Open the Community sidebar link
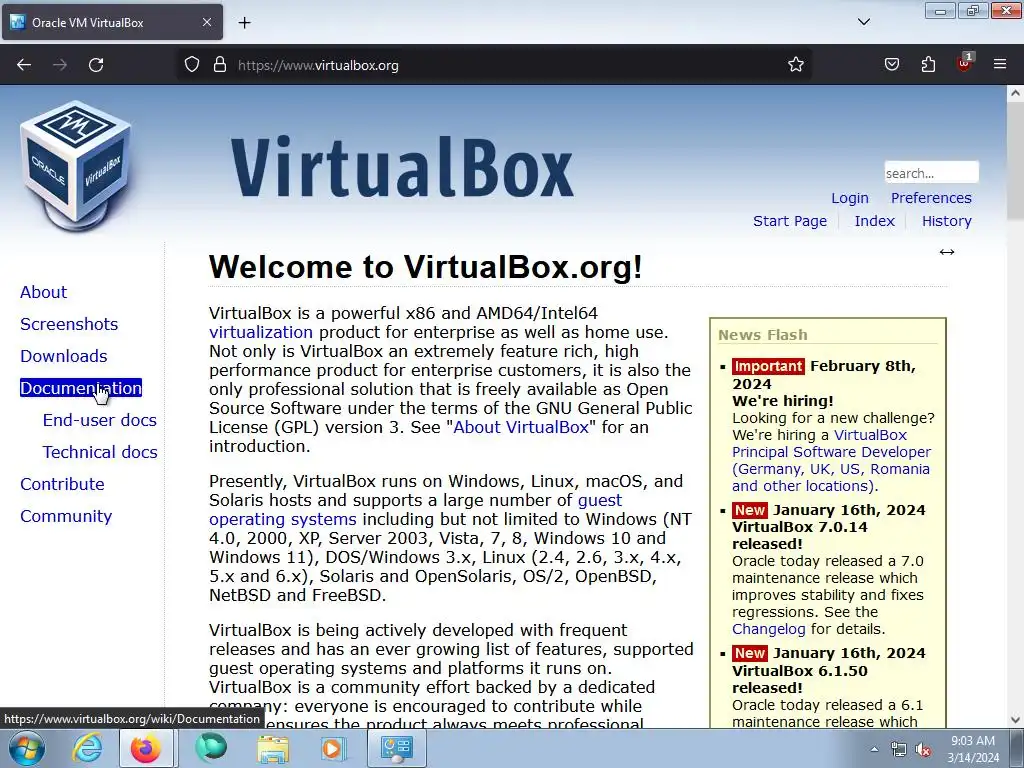Viewport: 1024px width, 768px height. 66,516
